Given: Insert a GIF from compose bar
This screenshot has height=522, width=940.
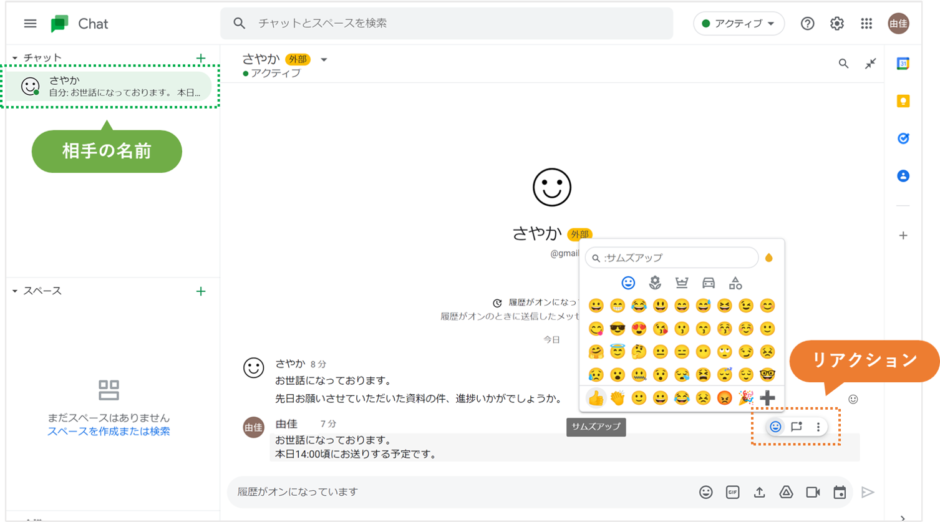Looking at the screenshot, I should [x=733, y=492].
